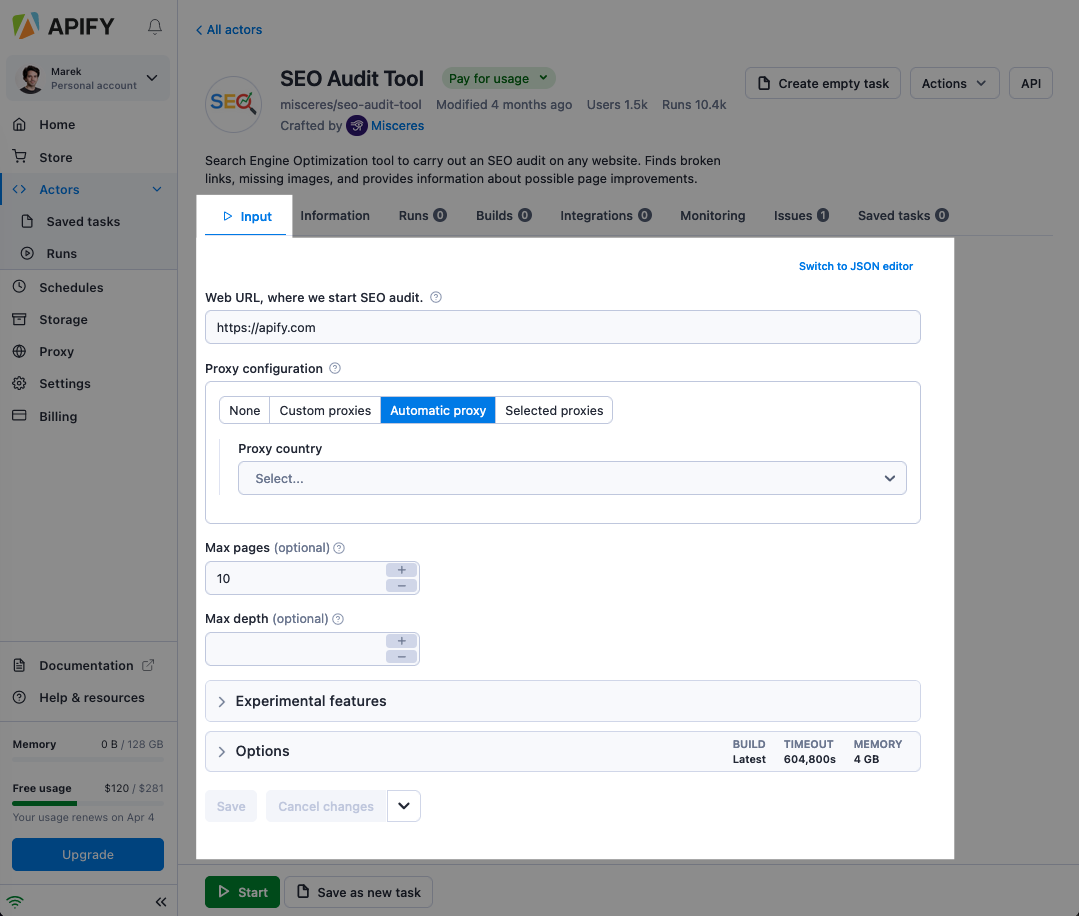The height and width of the screenshot is (916, 1079).
Task: Click the Free usage progress bar
Action: coord(87,804)
